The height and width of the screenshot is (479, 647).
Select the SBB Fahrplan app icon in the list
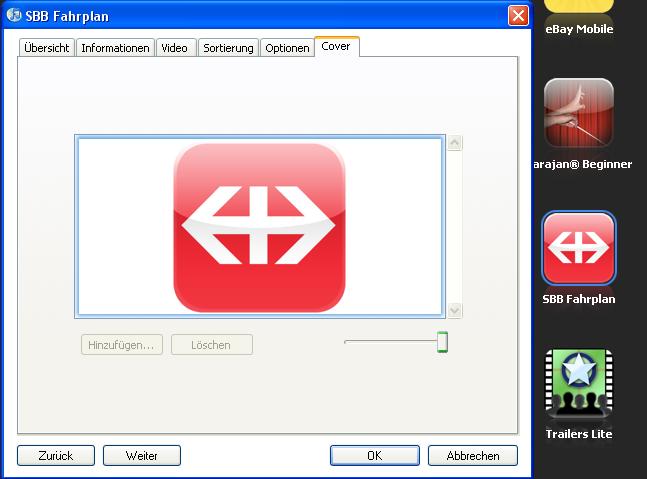point(579,248)
